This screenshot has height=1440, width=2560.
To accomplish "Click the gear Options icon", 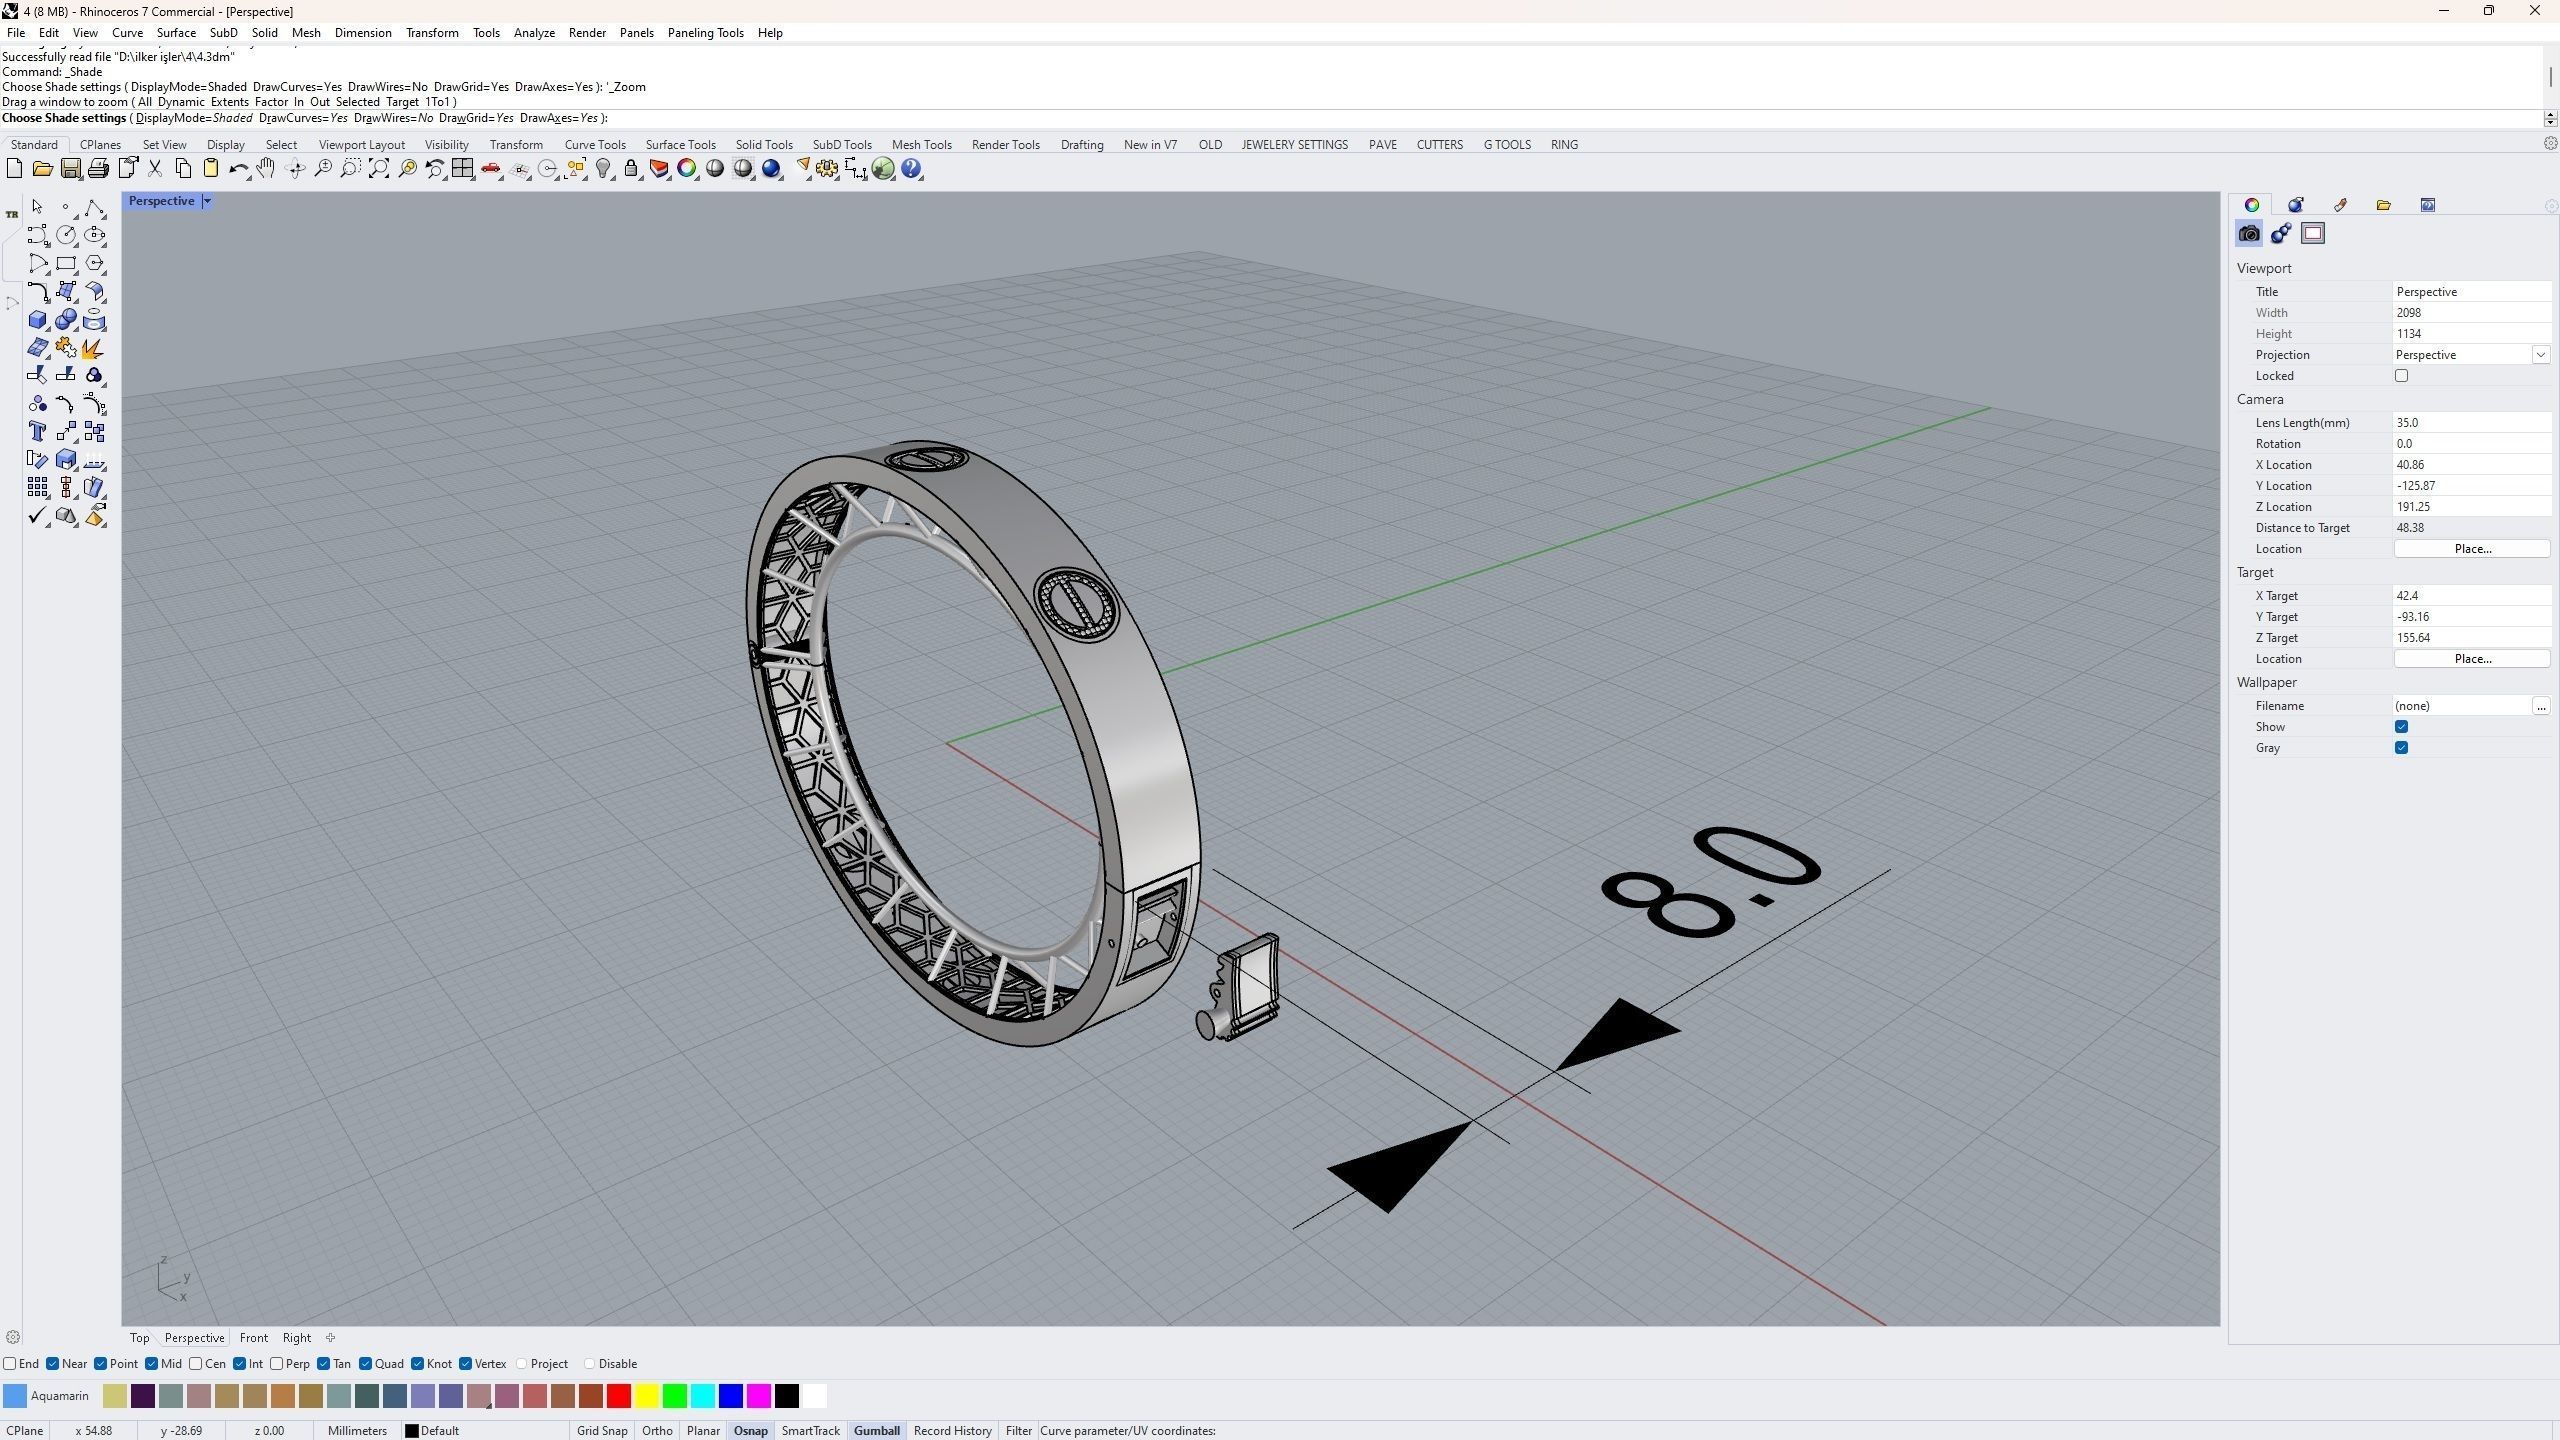I will [827, 169].
